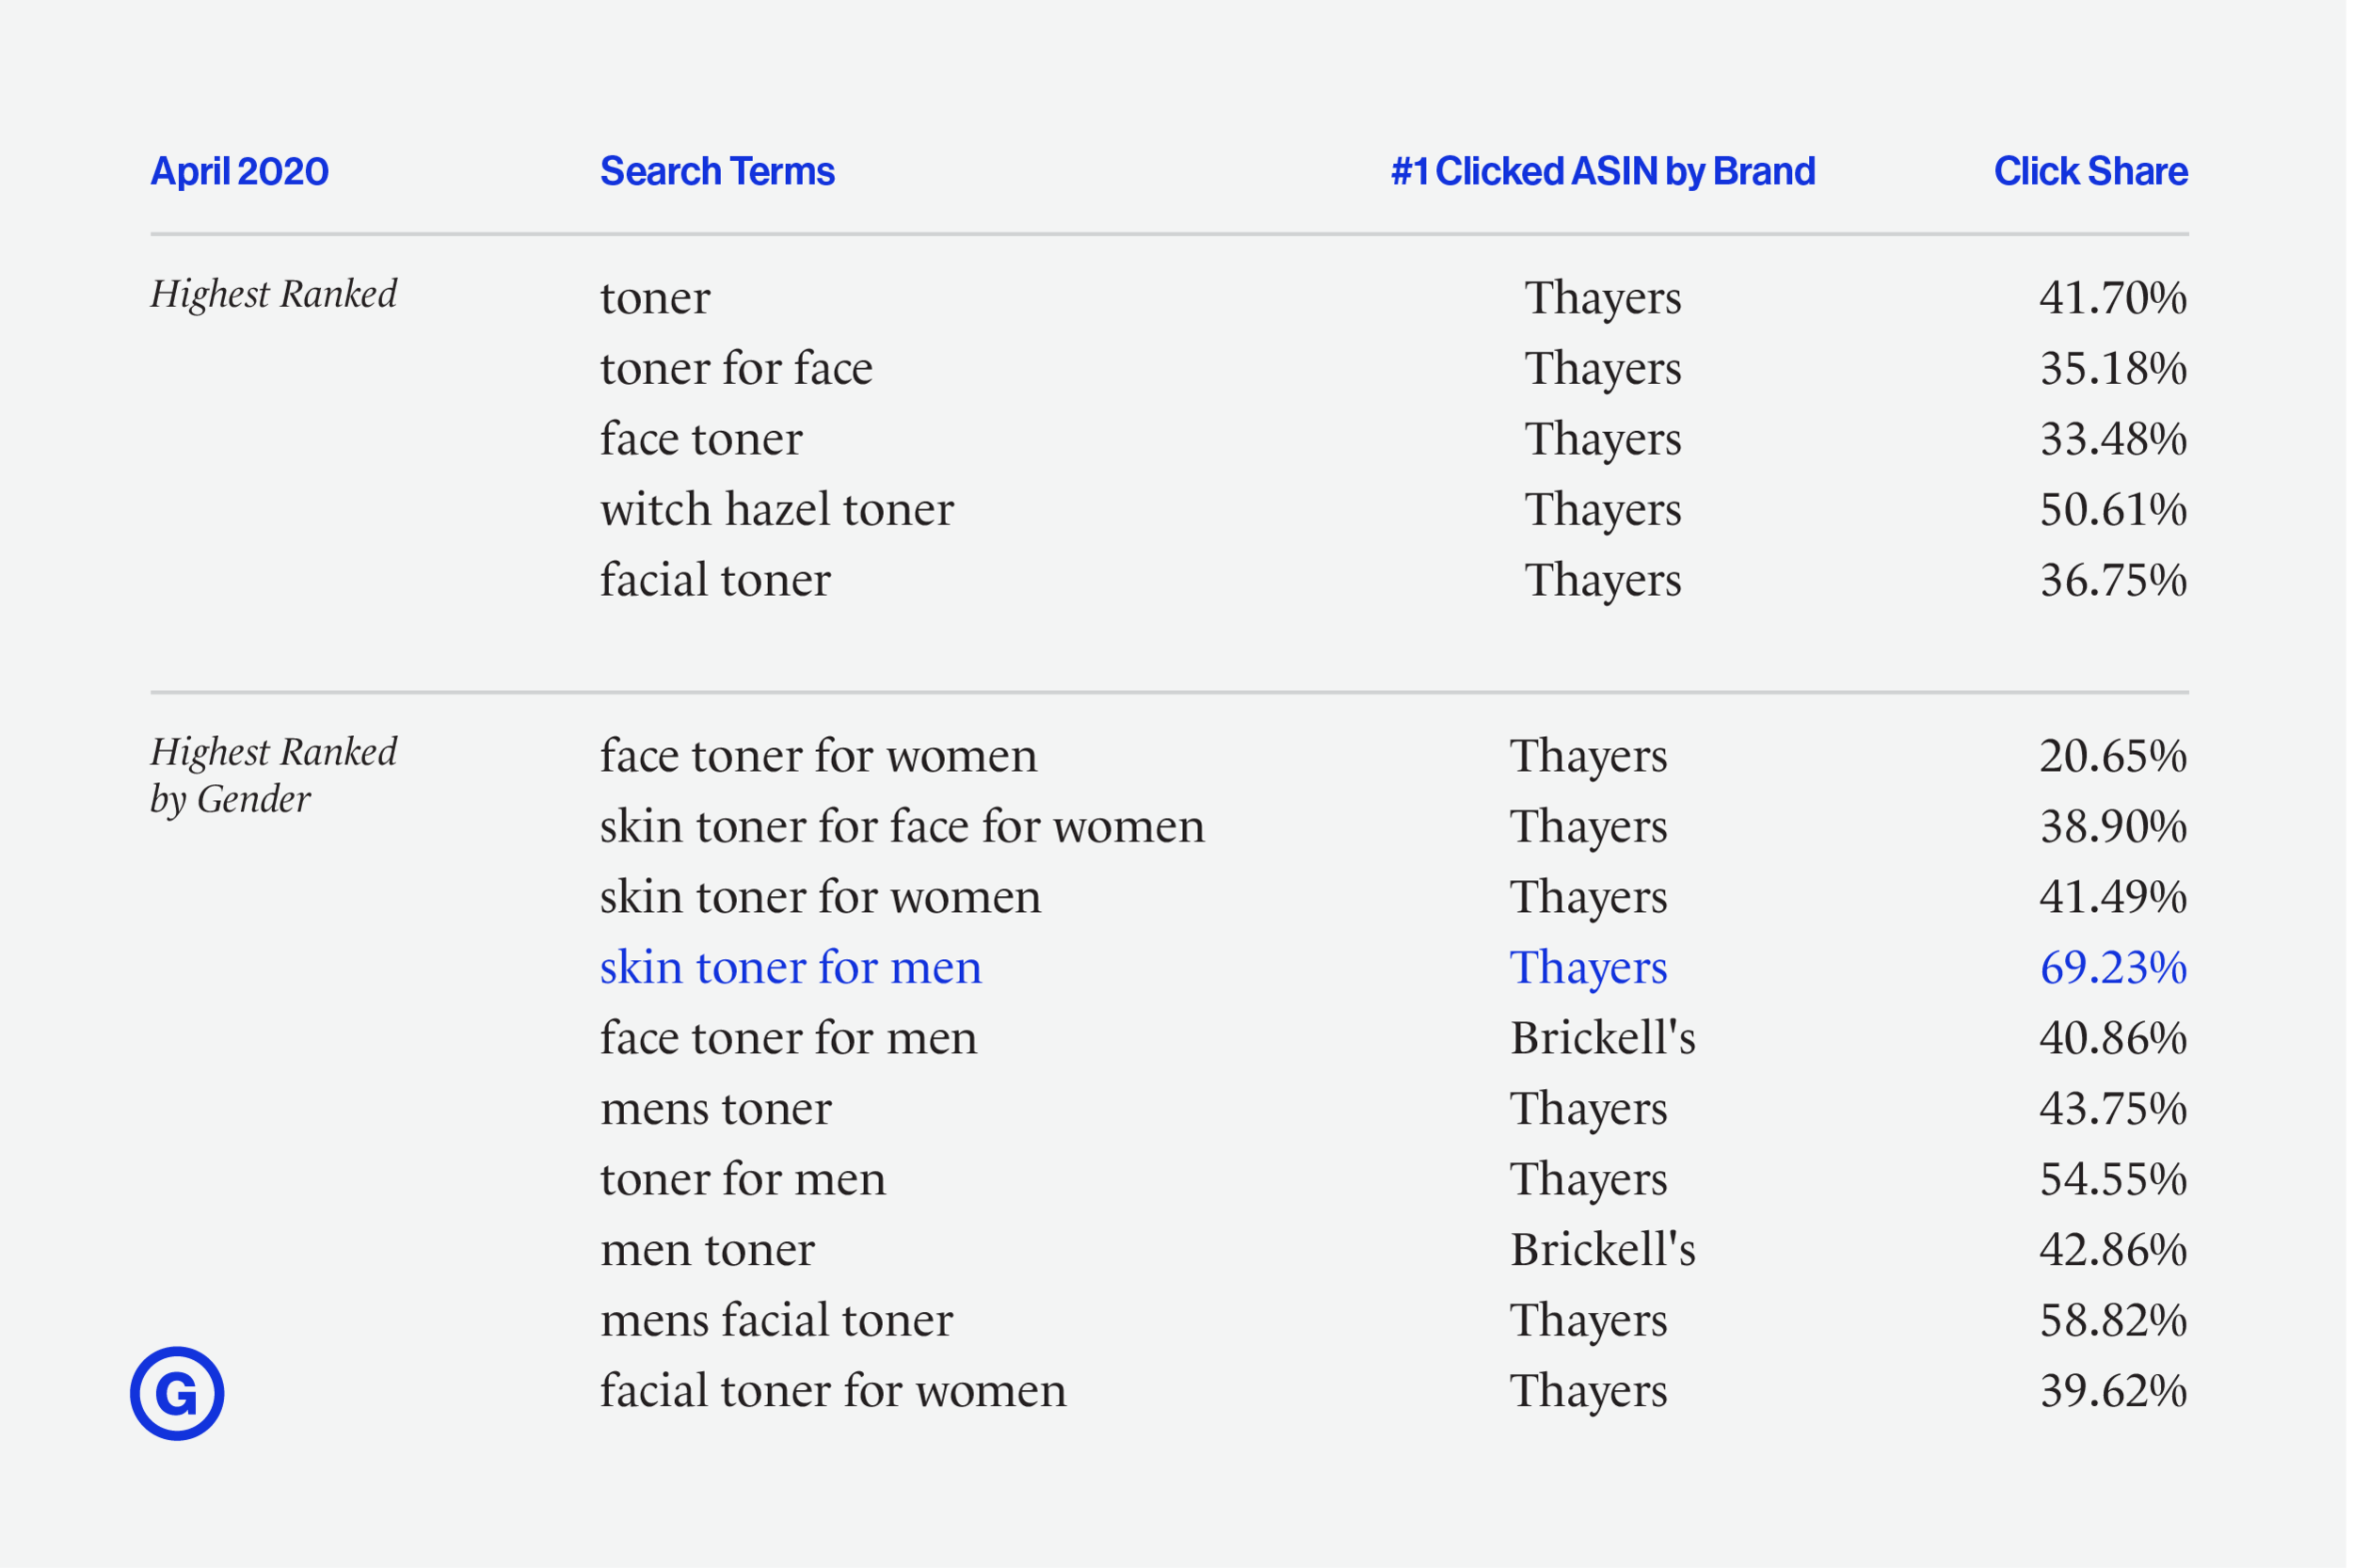Click Brickell's in the 'men toner' row
Viewport: 2353px width, 1568px height.
(x=1602, y=1249)
